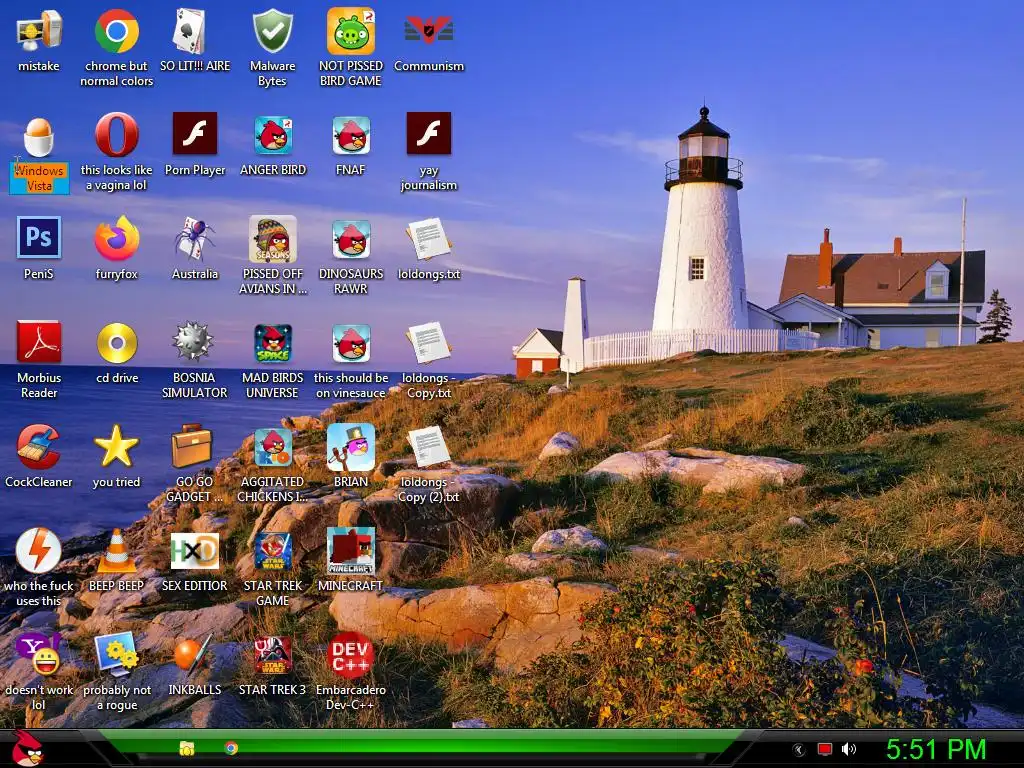
Task: Open the 'loldongs.txt' text file
Action: (428, 239)
